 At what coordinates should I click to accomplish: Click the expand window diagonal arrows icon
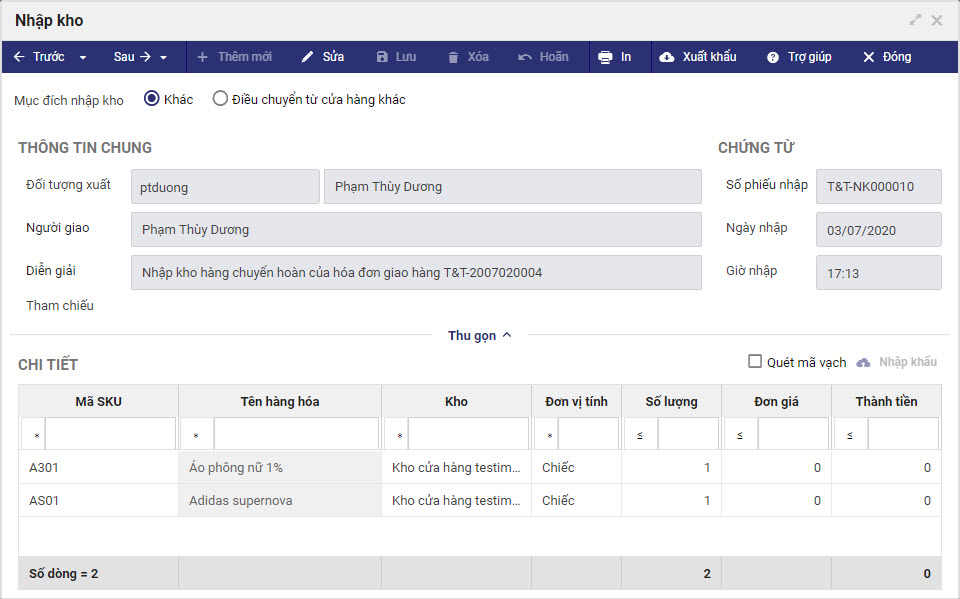(x=915, y=20)
